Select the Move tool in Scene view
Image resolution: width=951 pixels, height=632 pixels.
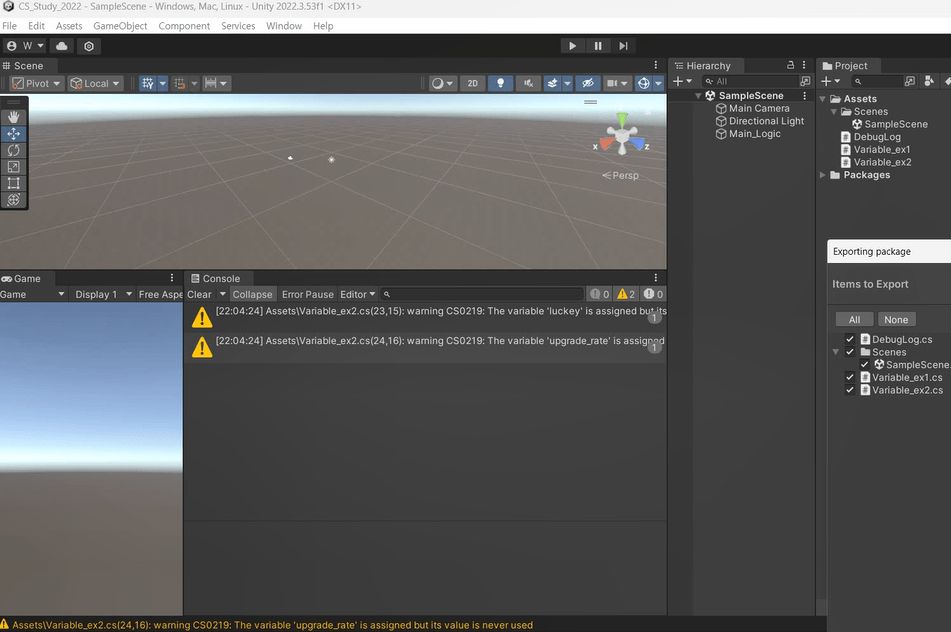pyautogui.click(x=13, y=133)
